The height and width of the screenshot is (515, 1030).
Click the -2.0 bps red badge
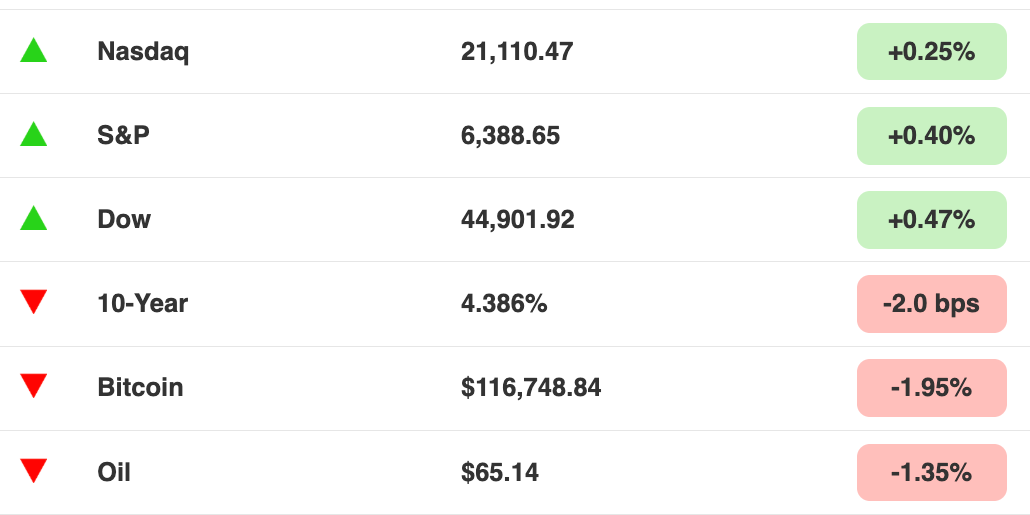pyautogui.click(x=931, y=304)
